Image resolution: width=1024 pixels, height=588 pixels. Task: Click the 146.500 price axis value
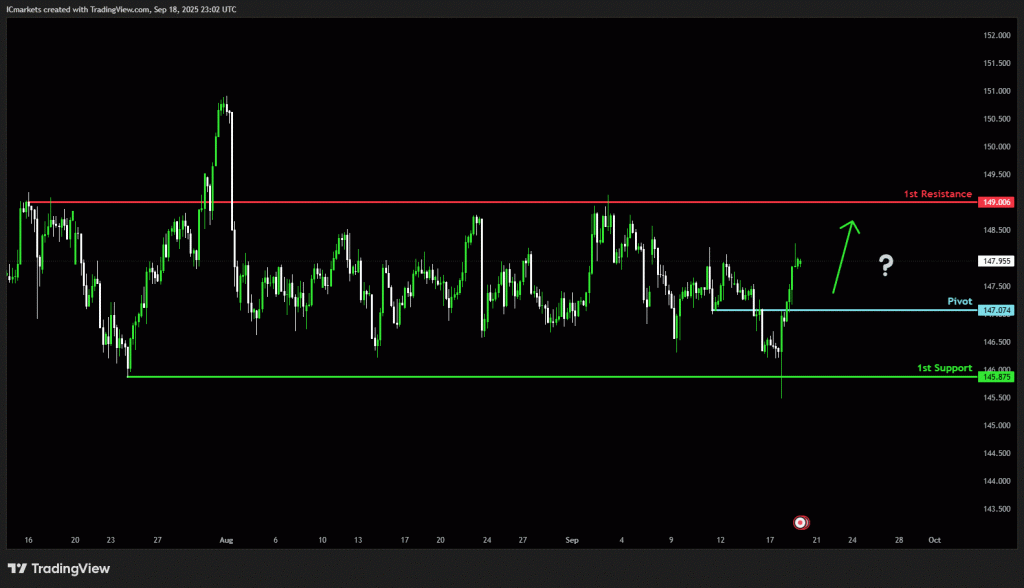(997, 342)
